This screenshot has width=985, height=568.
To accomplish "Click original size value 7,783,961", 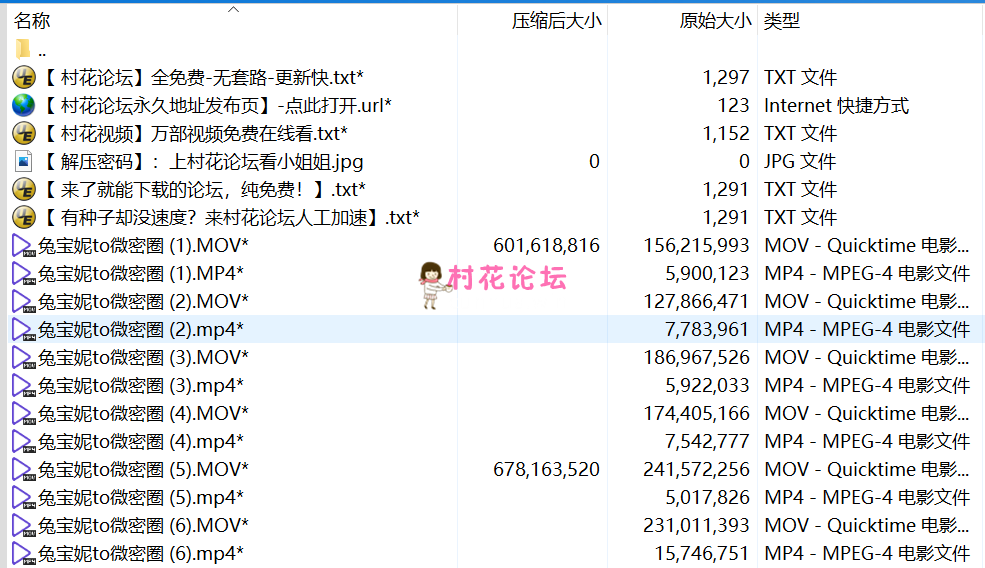I will [707, 329].
